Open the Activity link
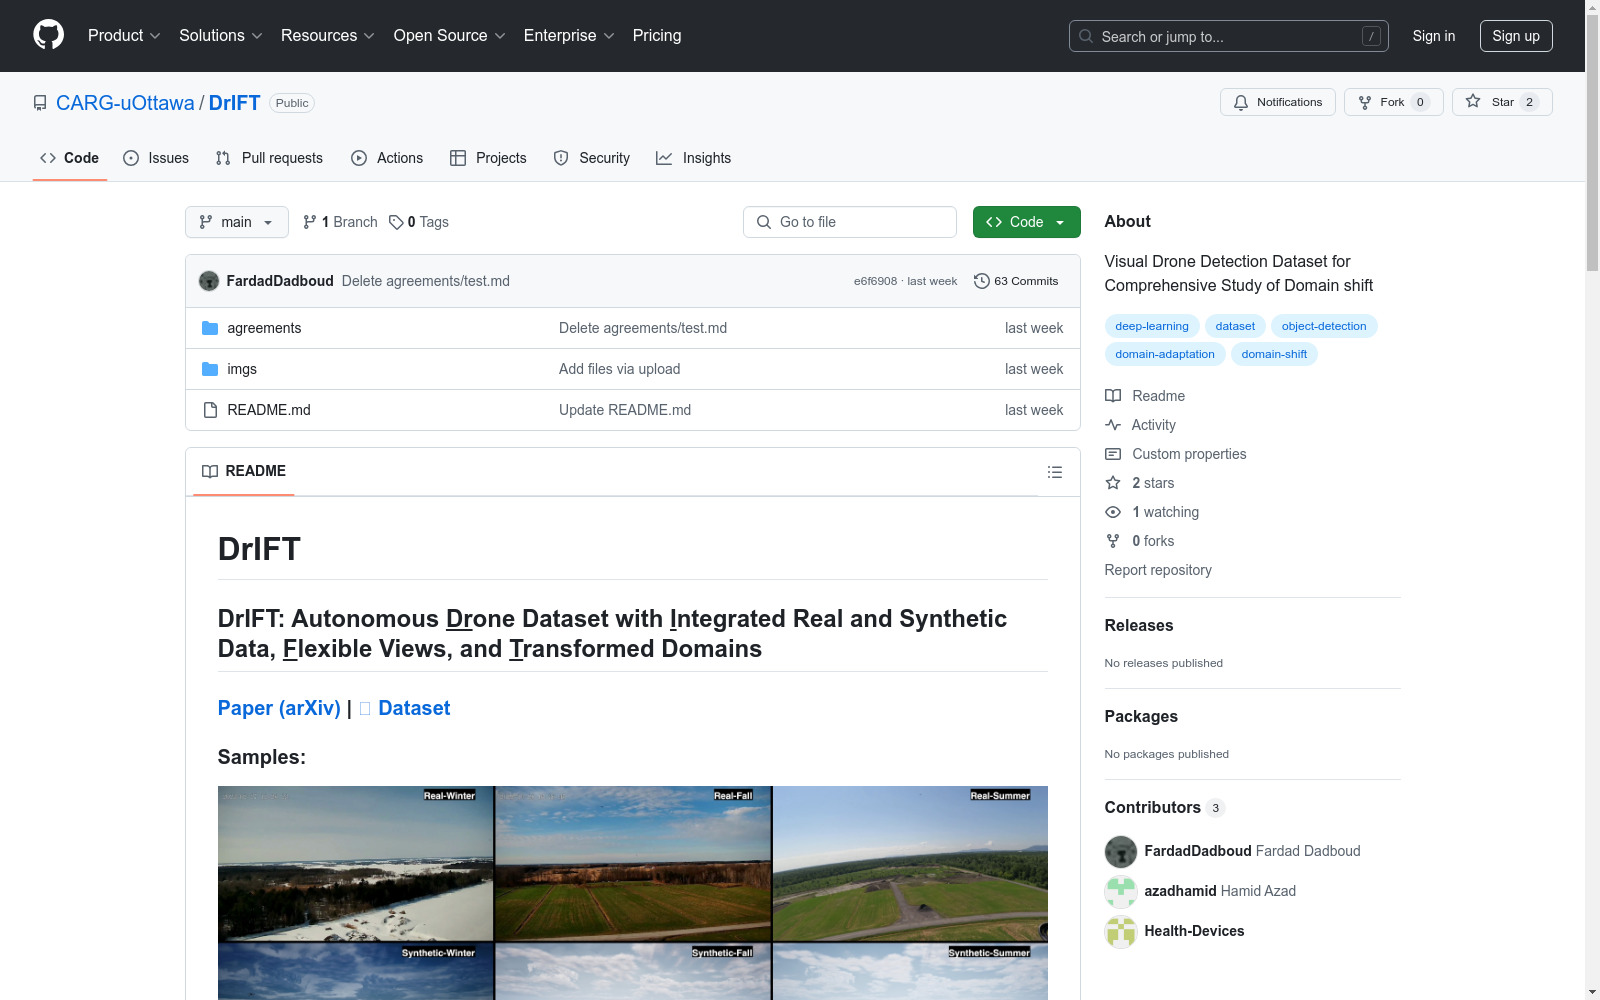Screen dimensions: 1600x1000 (x=1141, y=425)
